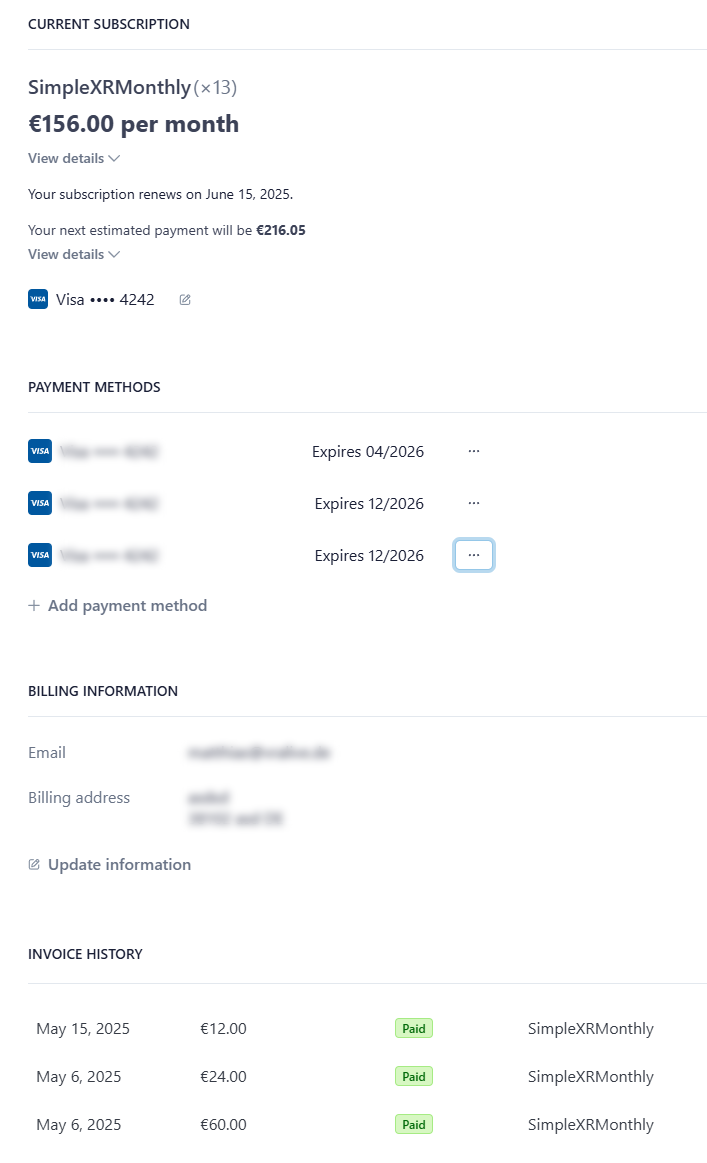Open the €24.00 invoice from May 6
The height and width of the screenshot is (1163, 707).
223,1077
